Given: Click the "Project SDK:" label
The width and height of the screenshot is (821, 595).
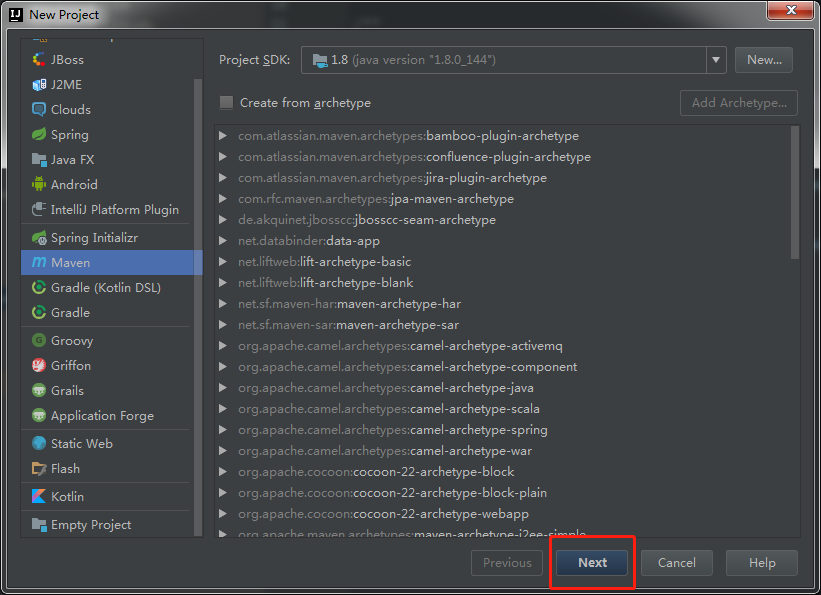Looking at the screenshot, I should click(x=254, y=60).
